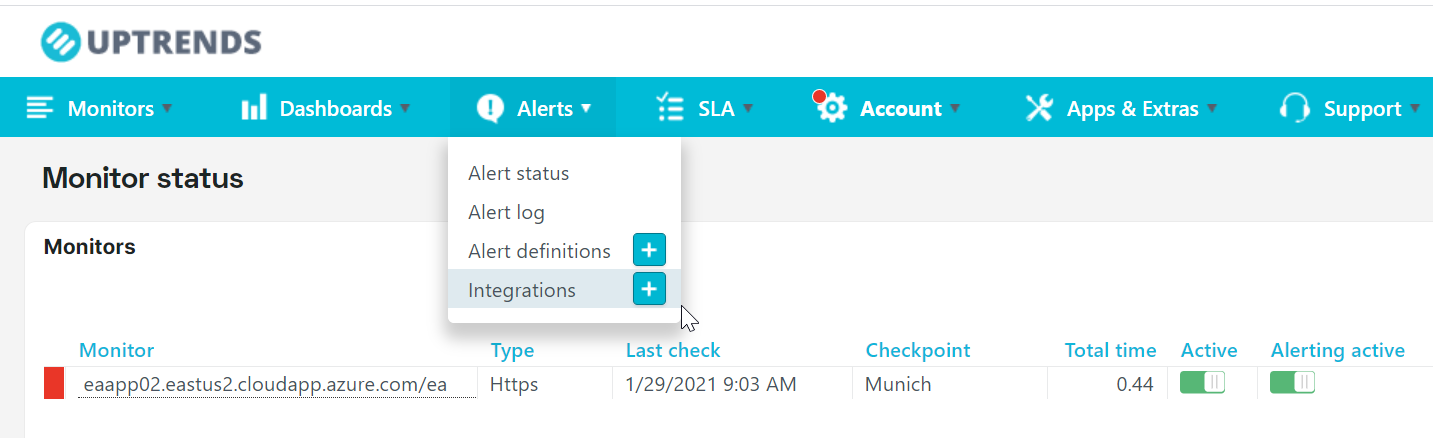Expand the Dashboards dropdown arrow
Image resolution: width=1433 pixels, height=438 pixels.
pos(405,108)
